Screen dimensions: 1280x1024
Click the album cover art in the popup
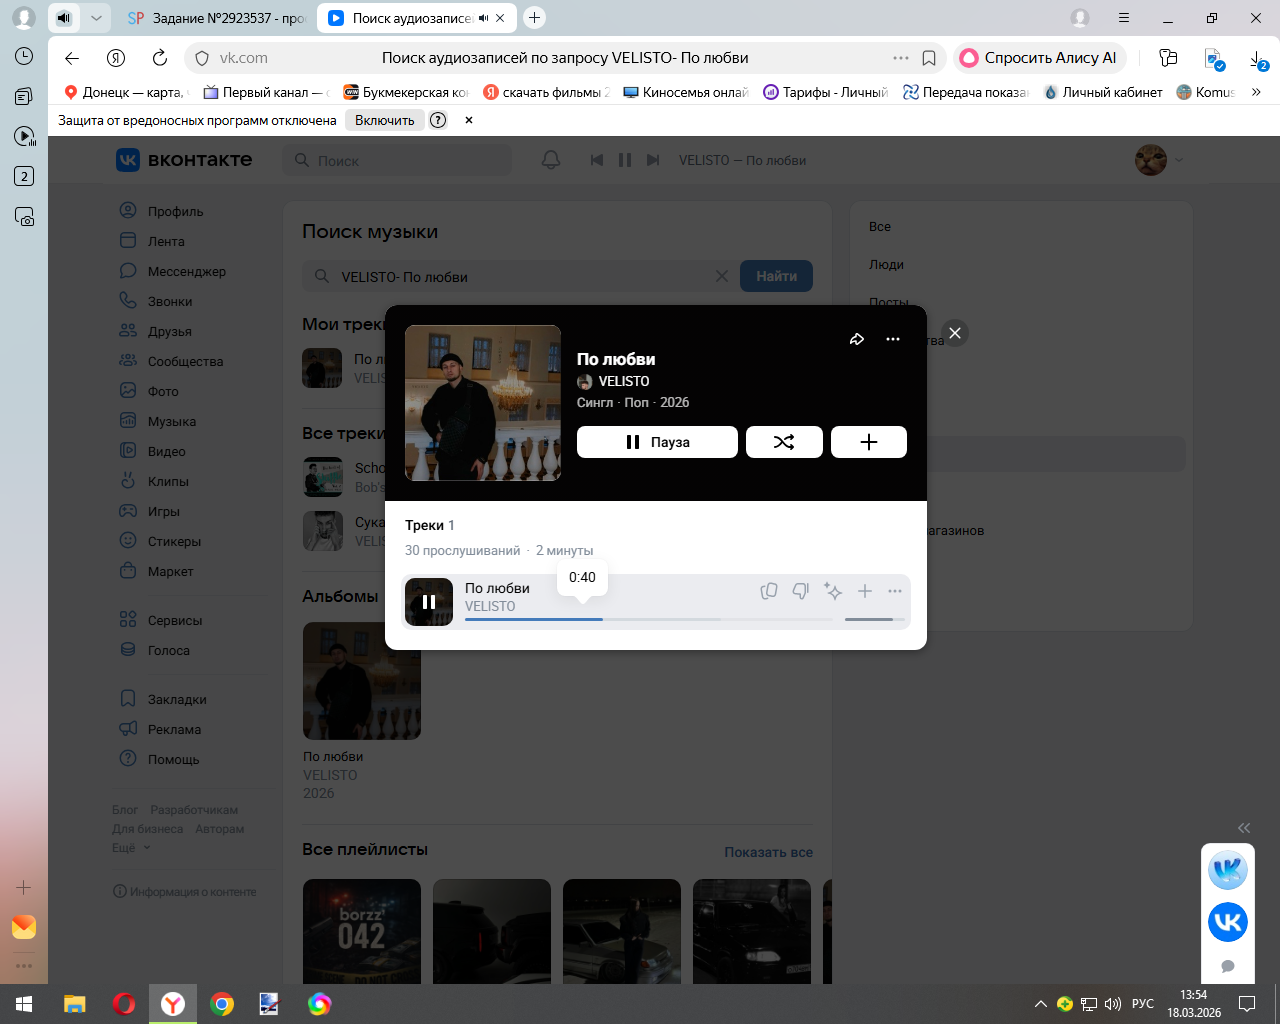click(483, 403)
